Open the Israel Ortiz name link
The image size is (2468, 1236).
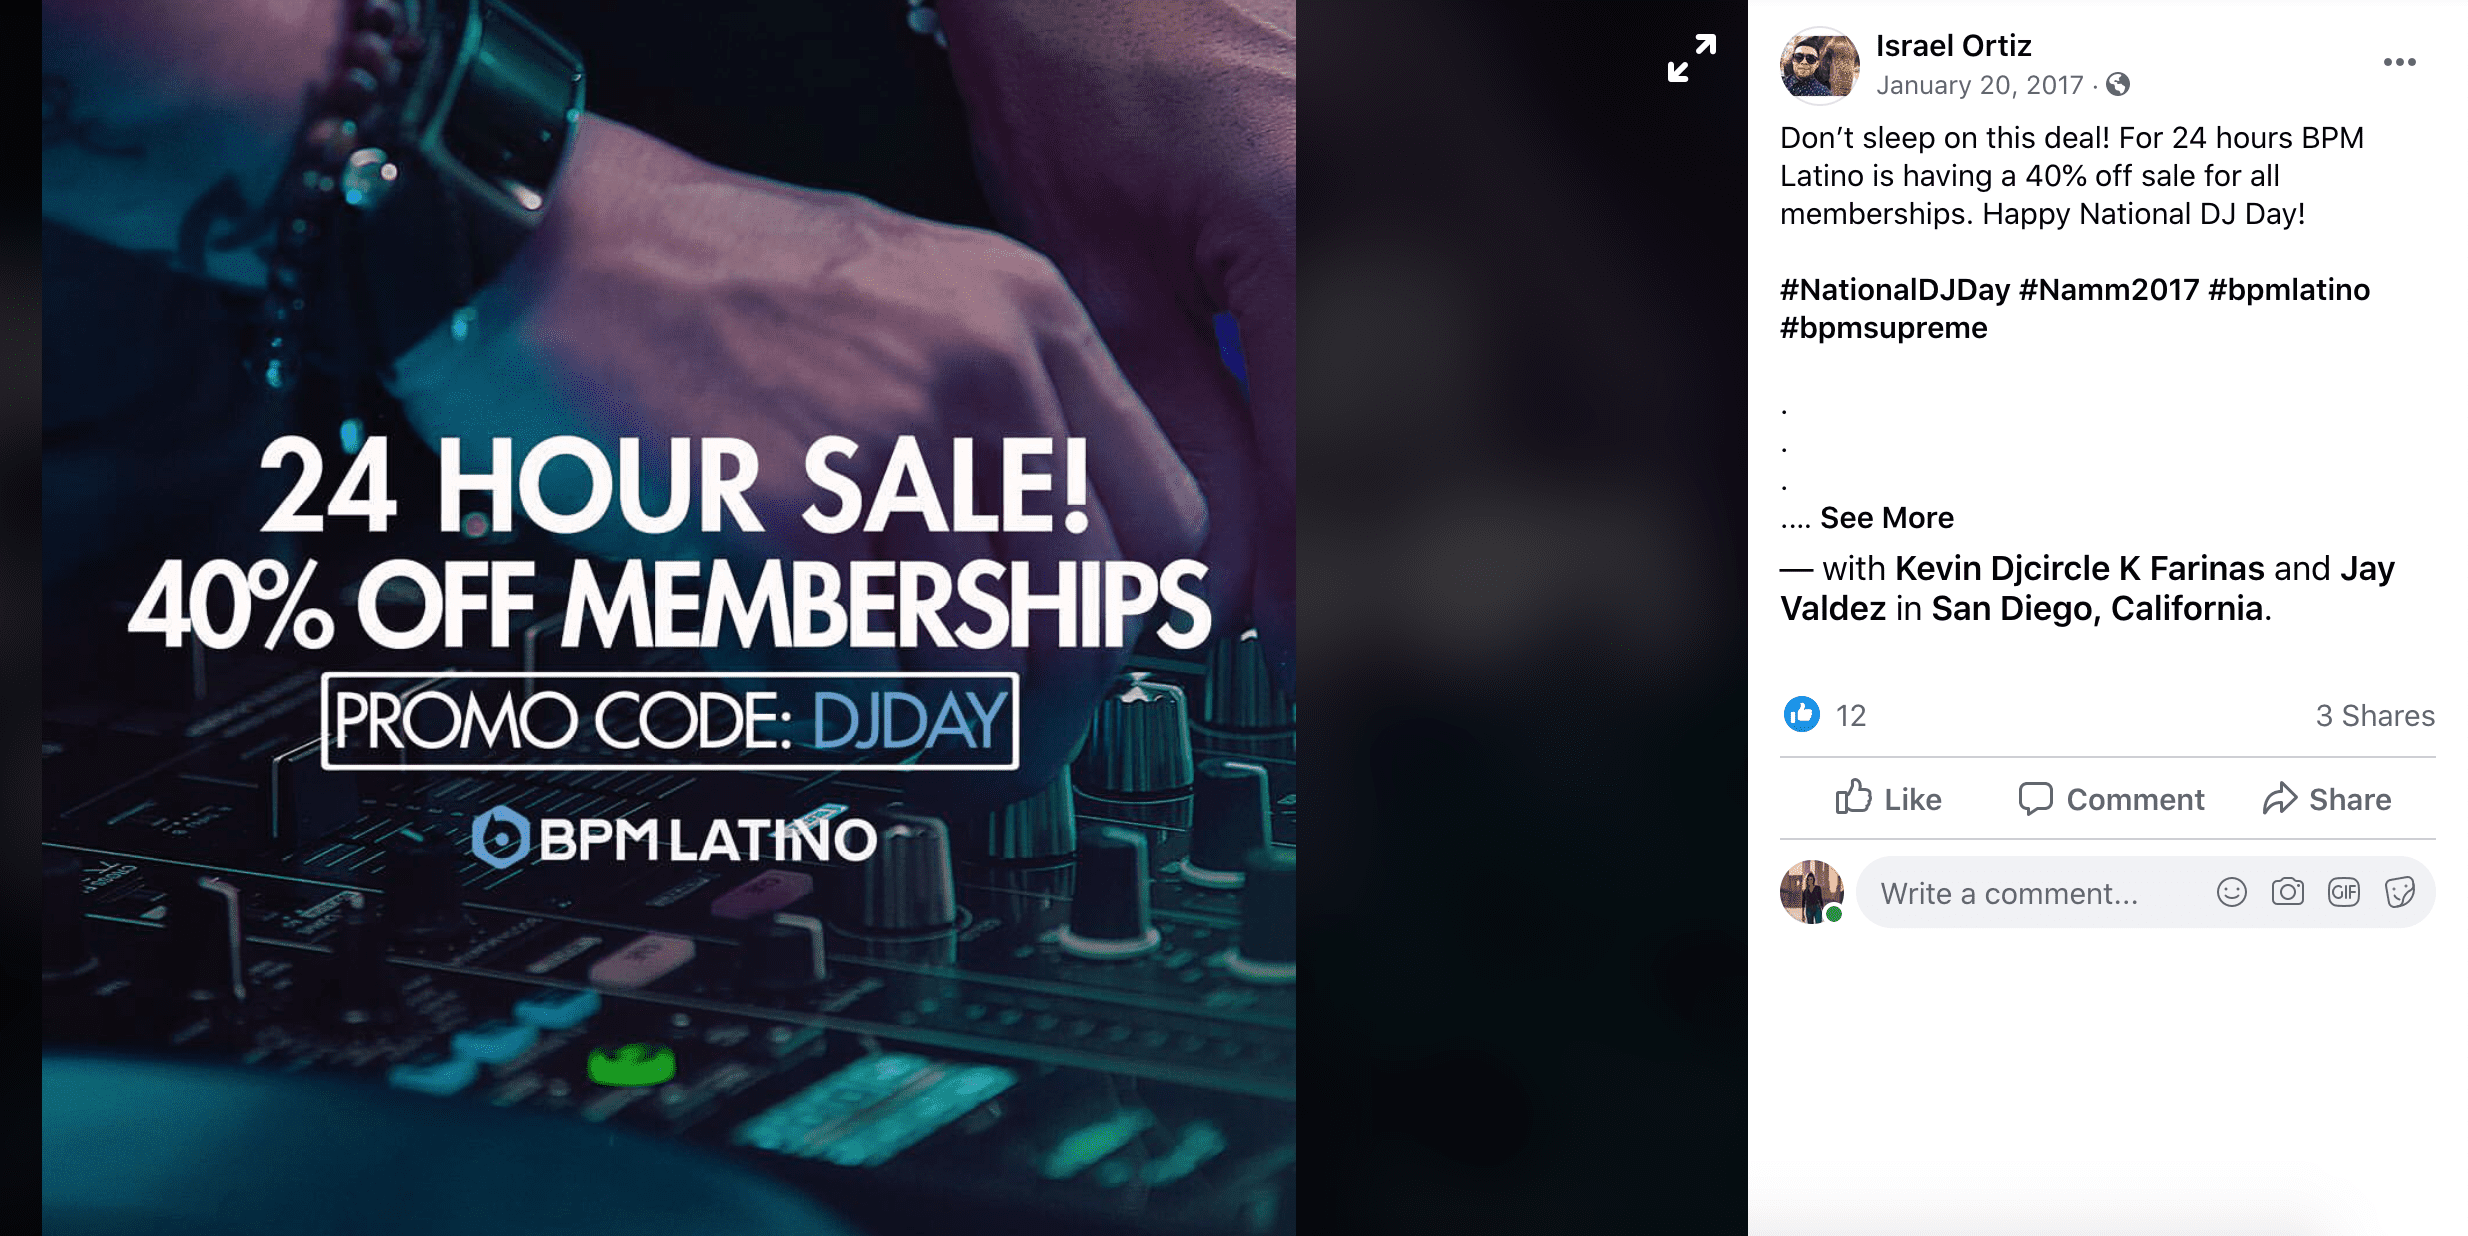1953,45
